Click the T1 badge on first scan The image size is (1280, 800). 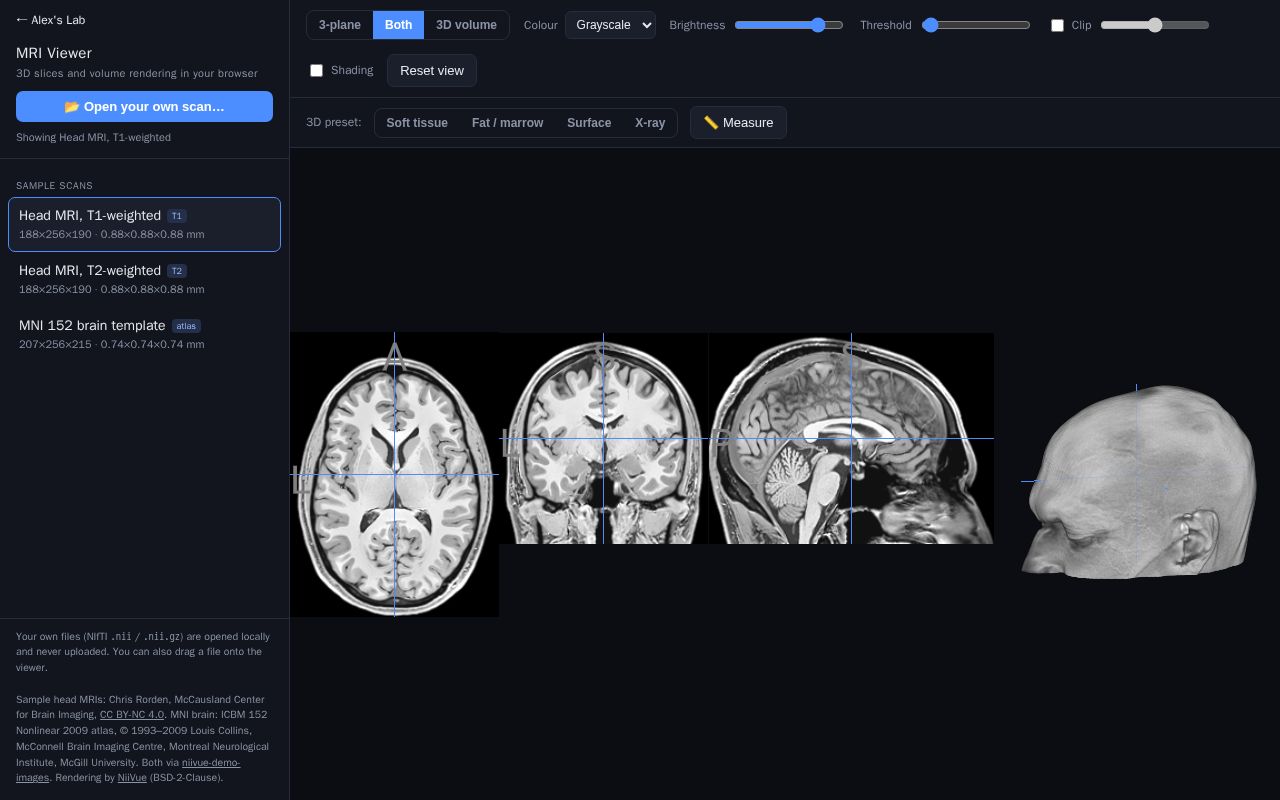(177, 216)
